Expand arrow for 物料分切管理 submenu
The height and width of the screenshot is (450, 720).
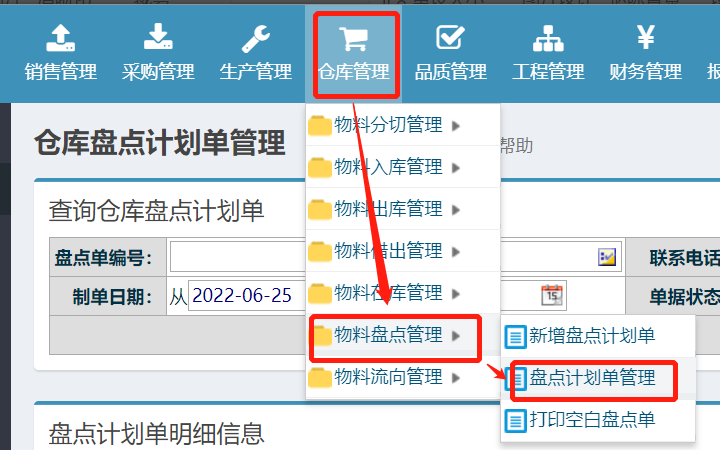tap(456, 126)
